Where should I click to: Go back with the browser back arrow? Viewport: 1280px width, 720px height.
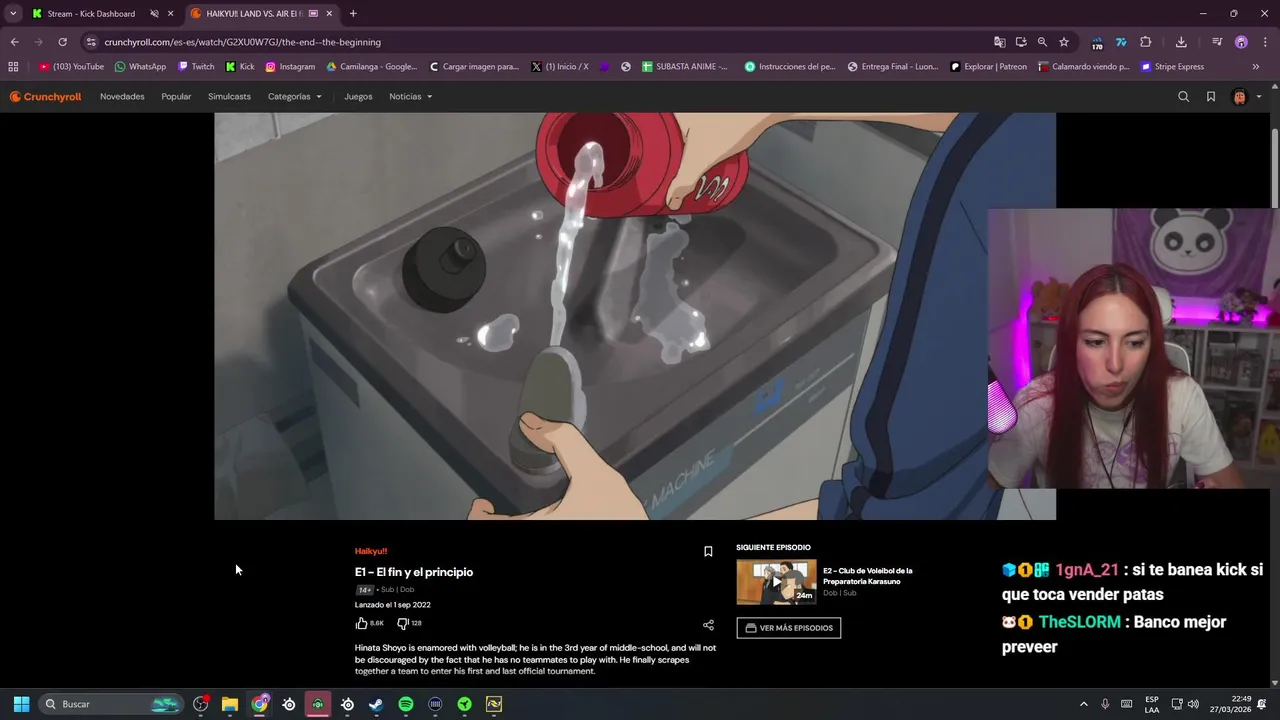[15, 42]
